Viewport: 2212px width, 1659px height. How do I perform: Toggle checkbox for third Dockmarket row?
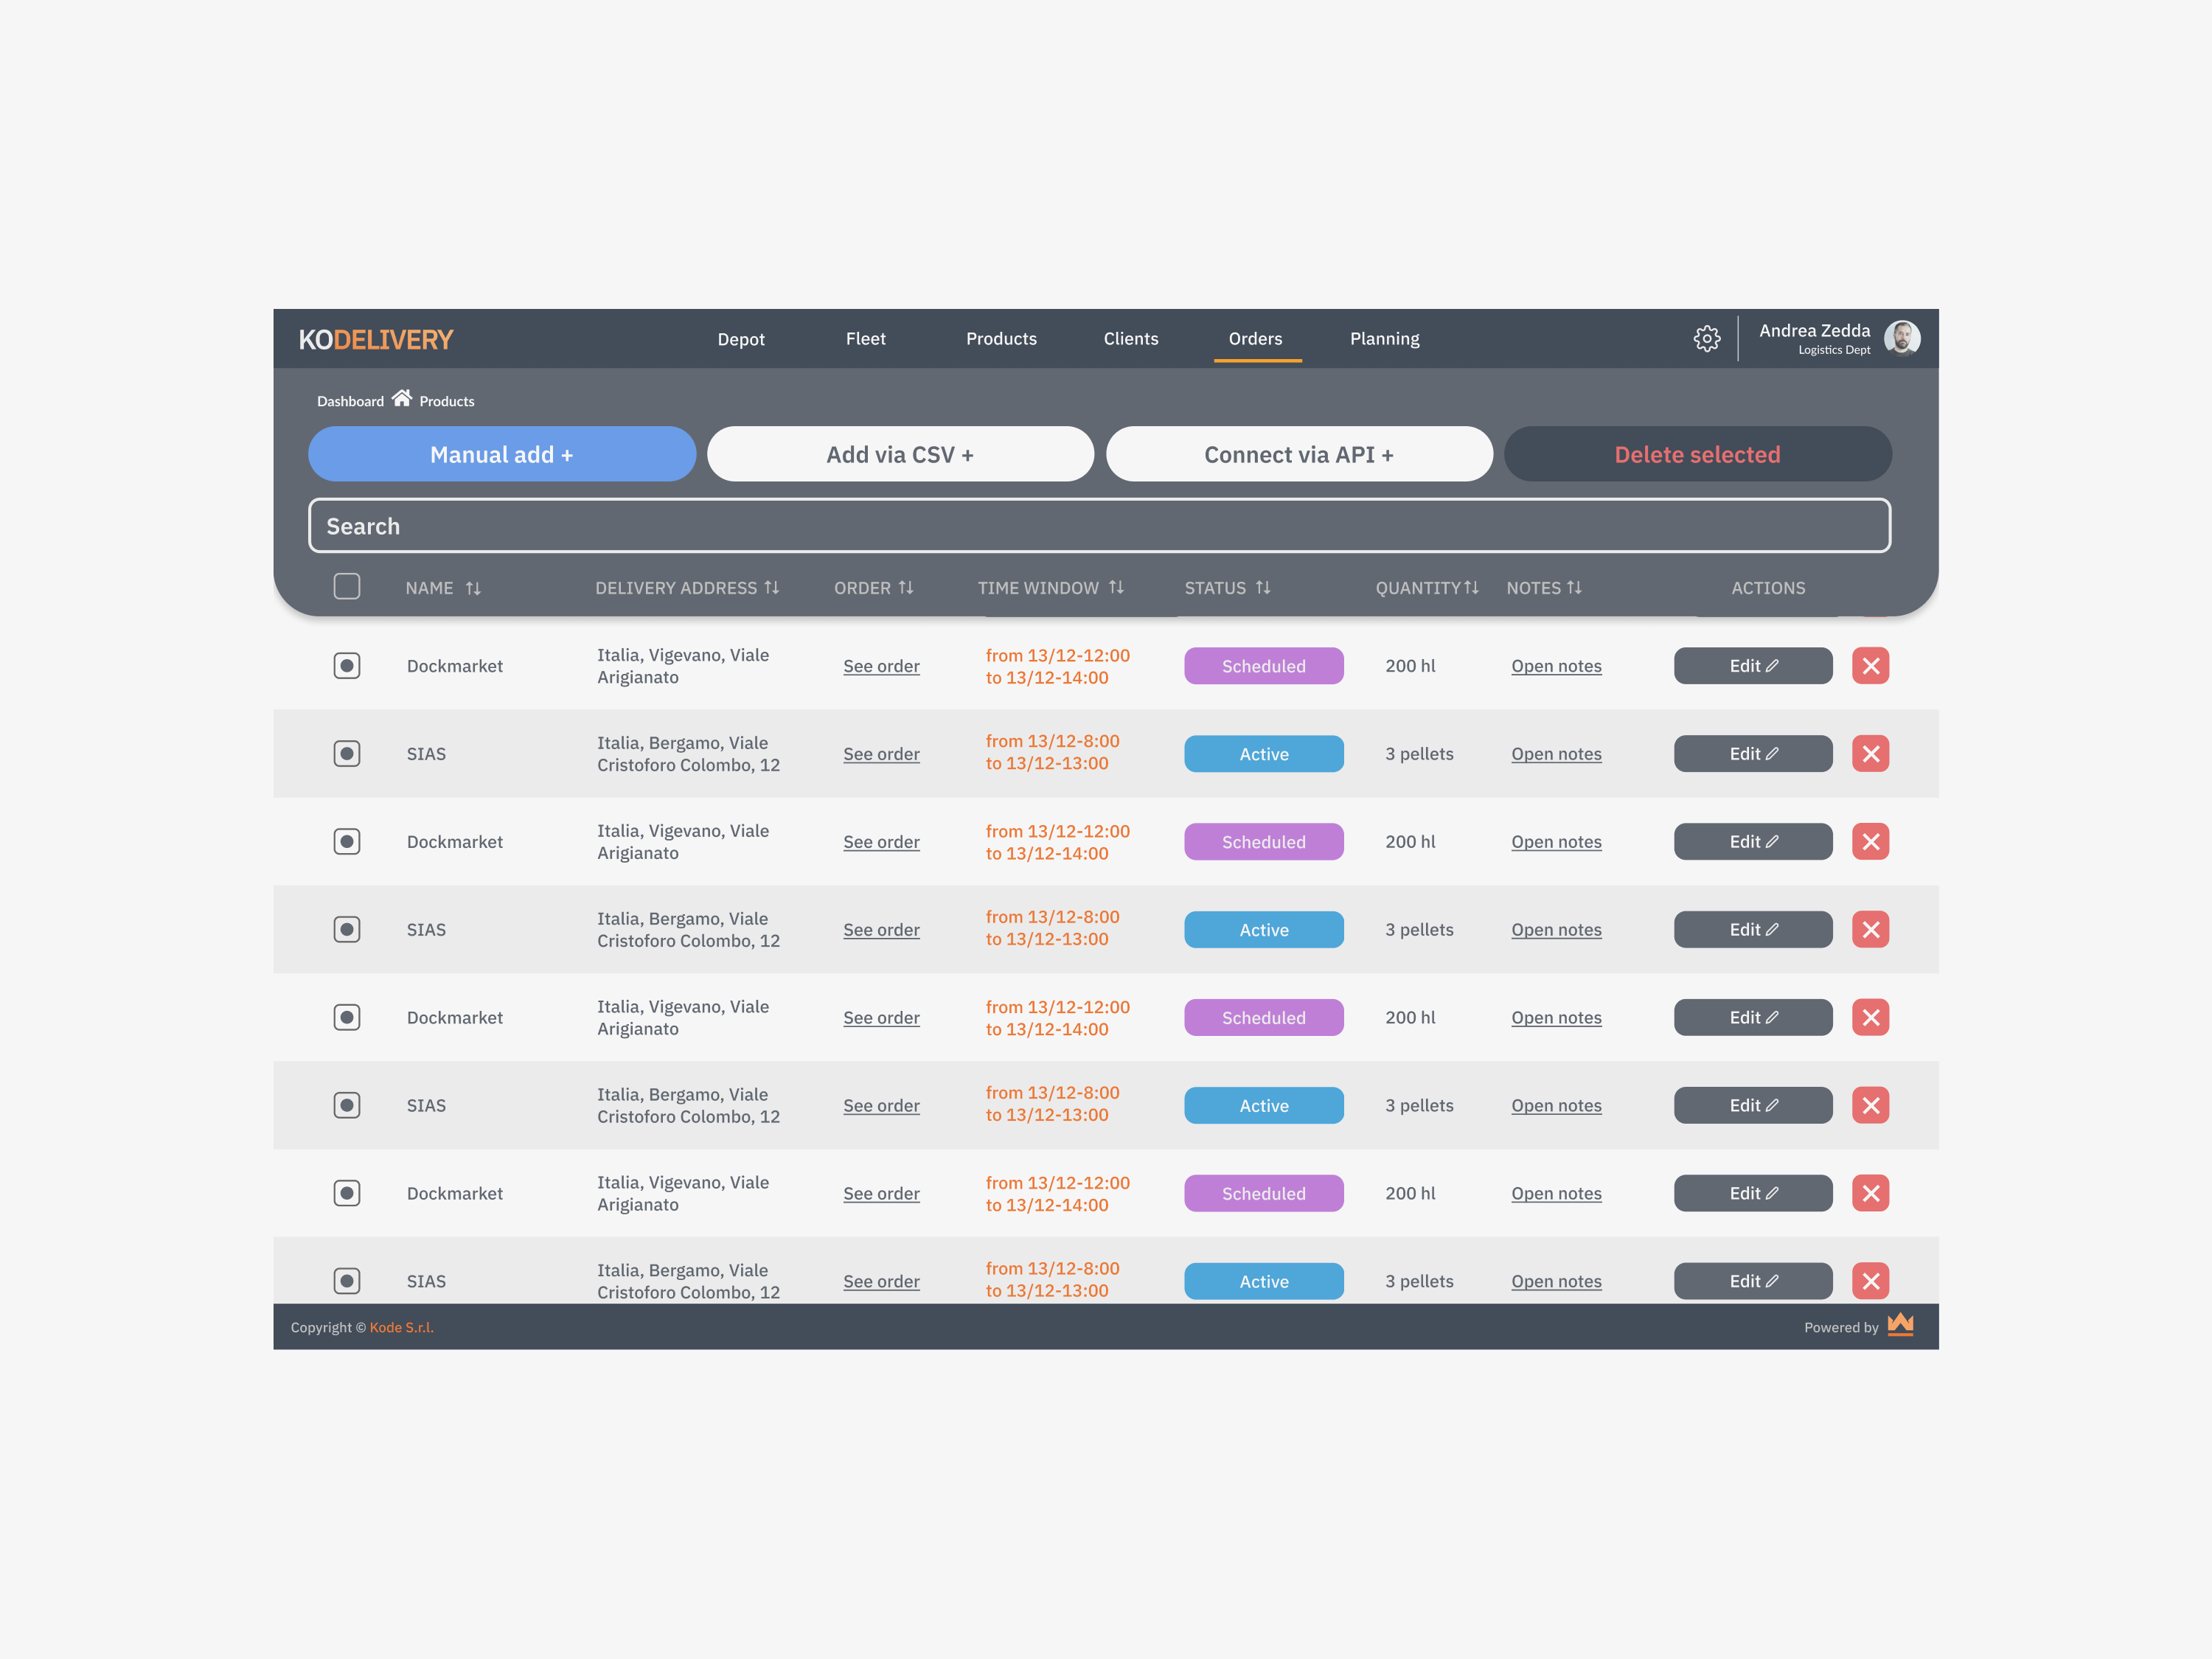tap(347, 1018)
